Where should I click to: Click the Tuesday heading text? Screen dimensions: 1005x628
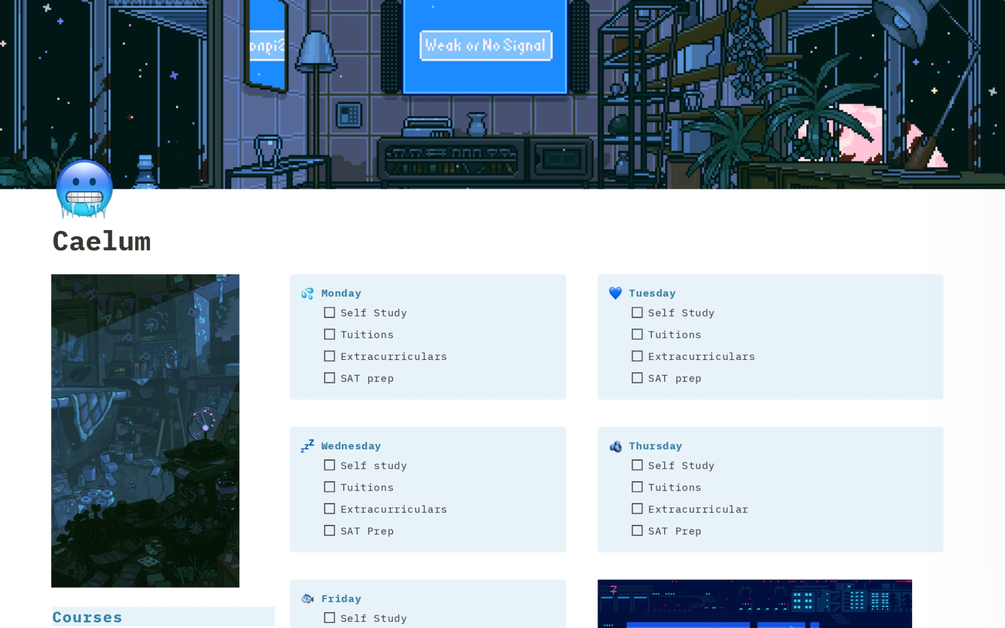(x=652, y=293)
